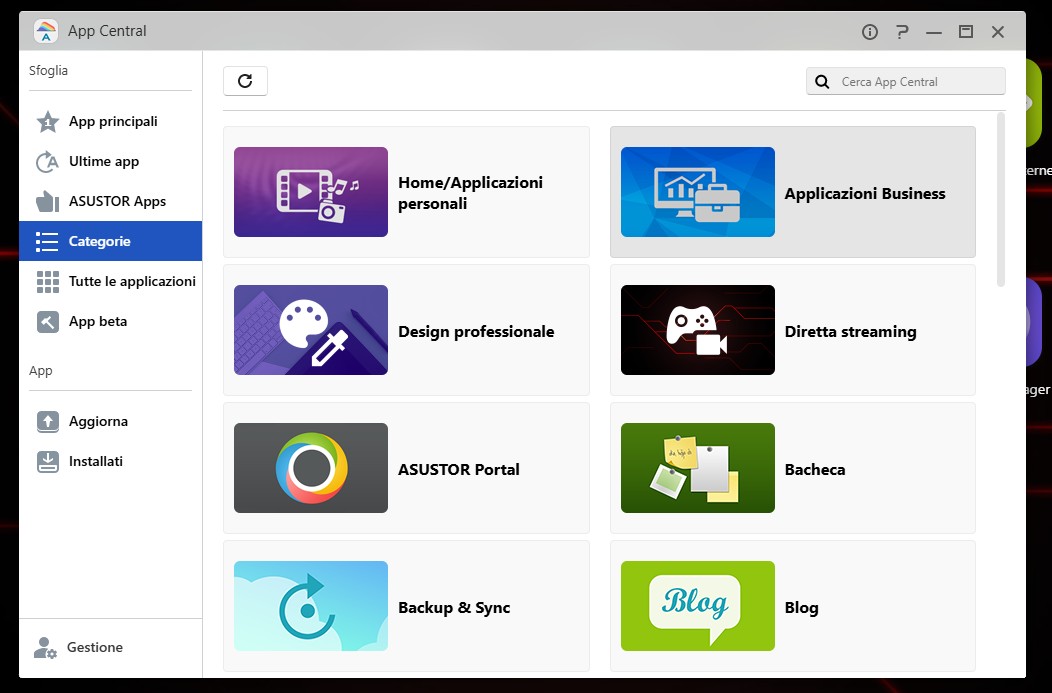This screenshot has width=1052, height=693.
Task: Click the Categorie list icon
Action: coord(47,242)
